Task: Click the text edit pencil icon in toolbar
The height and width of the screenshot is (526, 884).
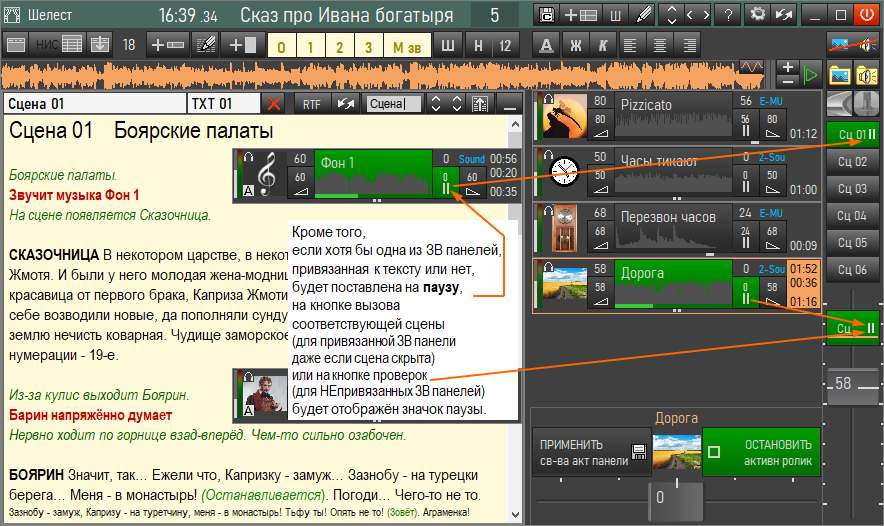Action: pyautogui.click(x=205, y=45)
